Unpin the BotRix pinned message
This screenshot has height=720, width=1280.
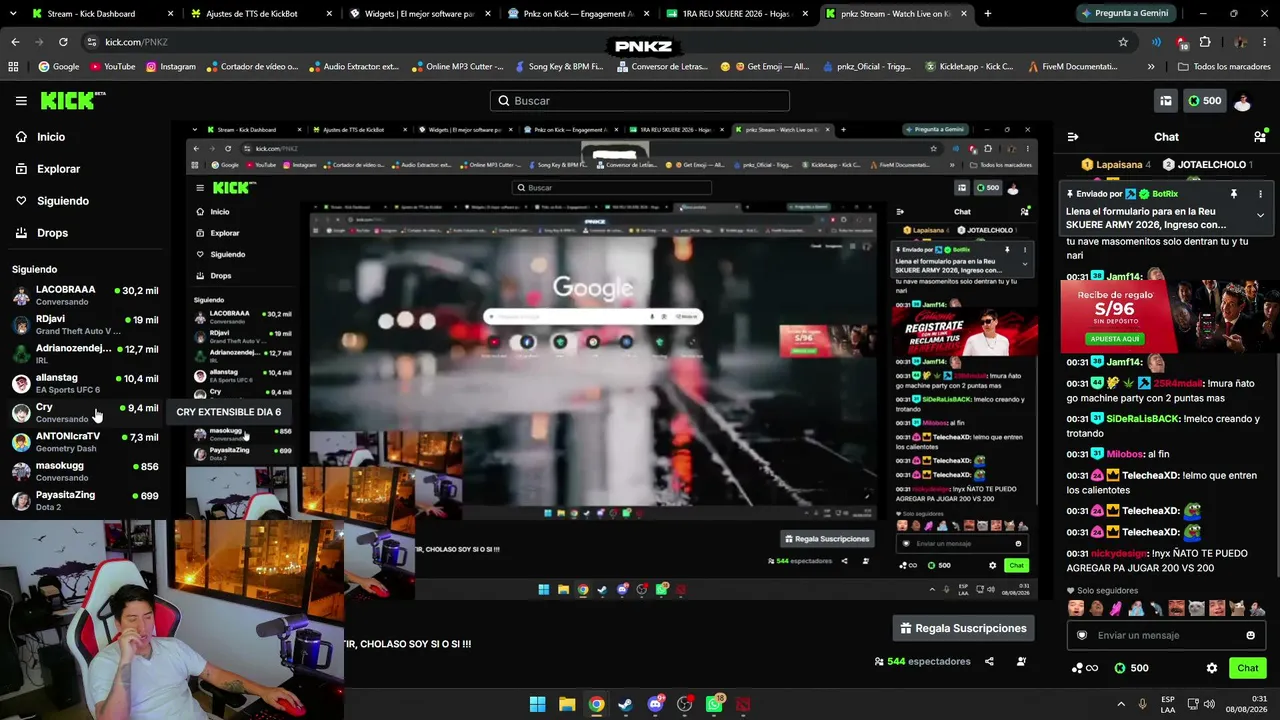point(1234,194)
